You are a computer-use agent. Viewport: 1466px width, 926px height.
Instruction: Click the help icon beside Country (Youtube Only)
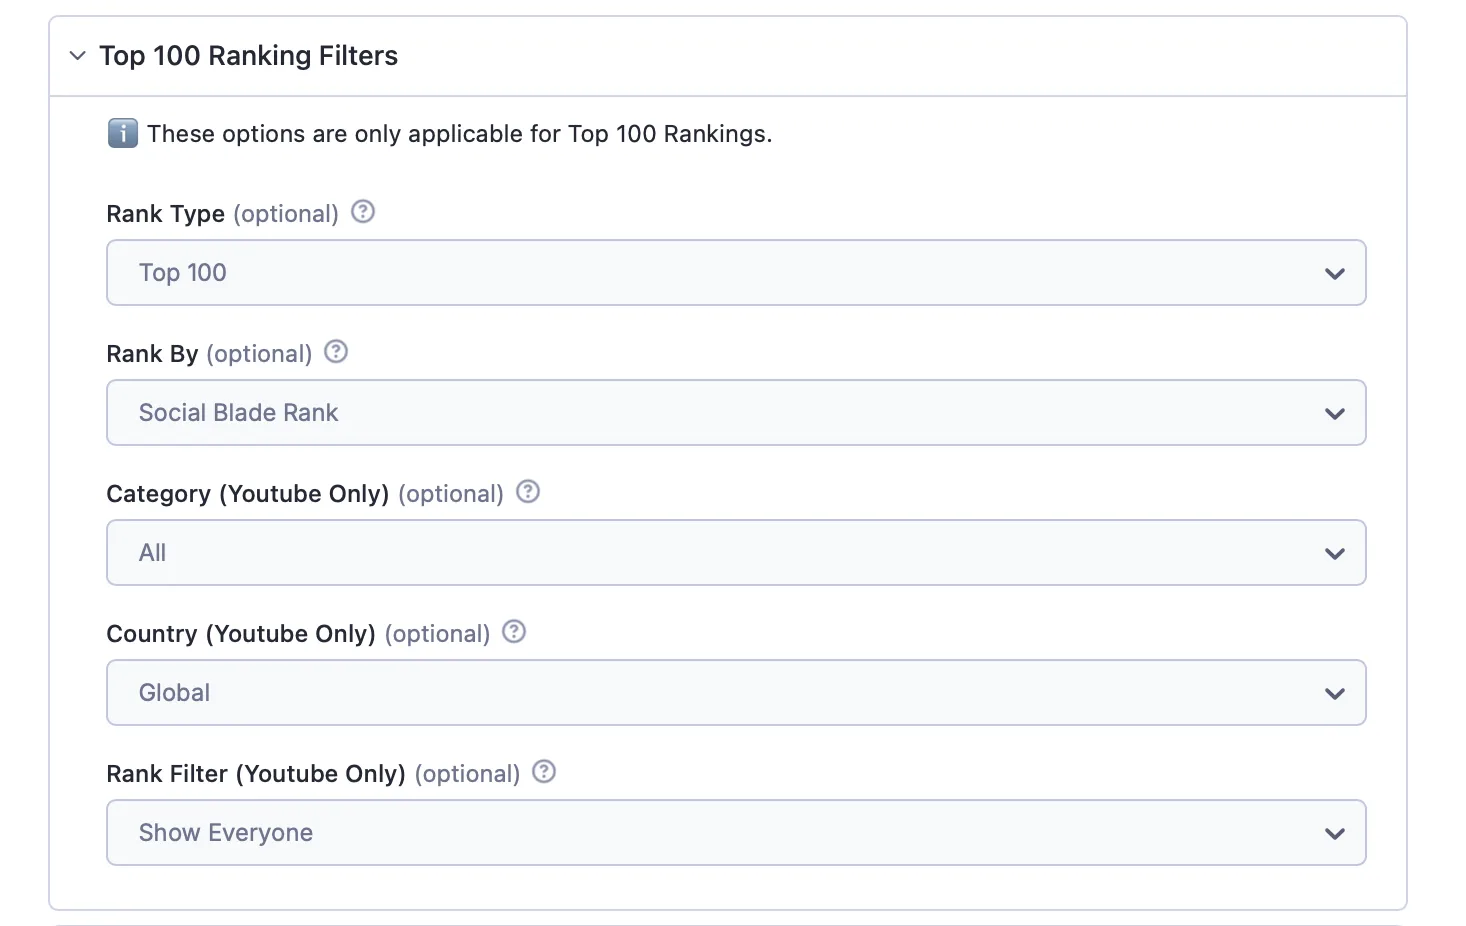coord(514,632)
